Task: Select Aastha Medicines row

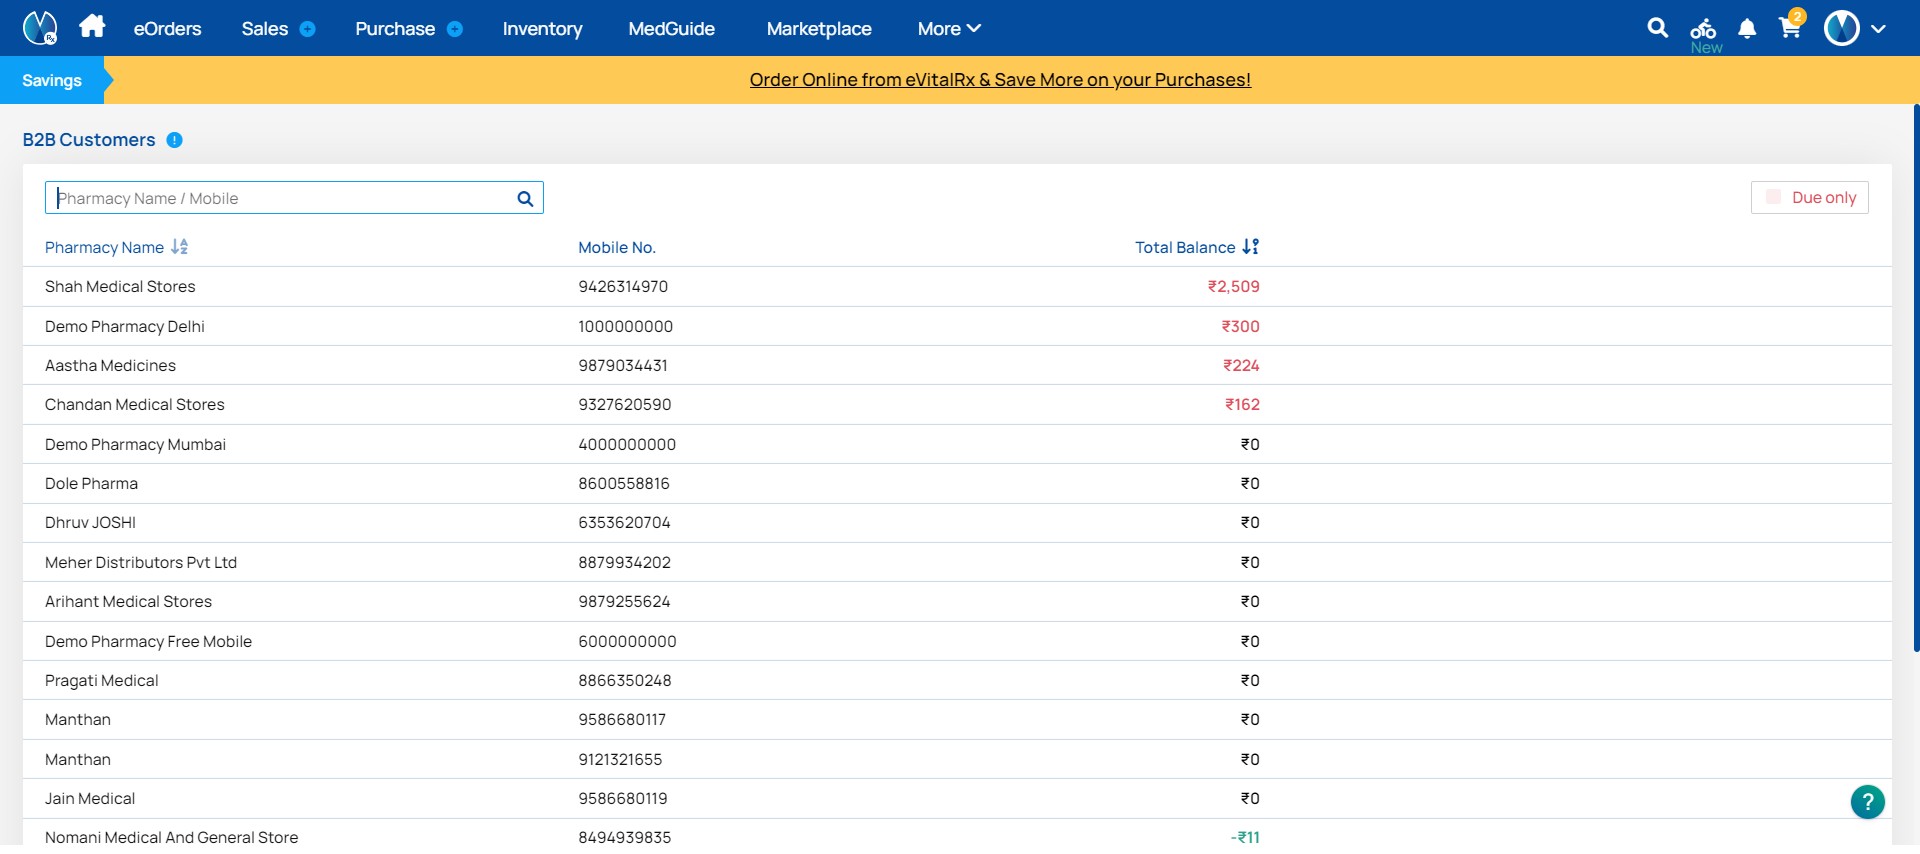Action: pyautogui.click(x=957, y=365)
